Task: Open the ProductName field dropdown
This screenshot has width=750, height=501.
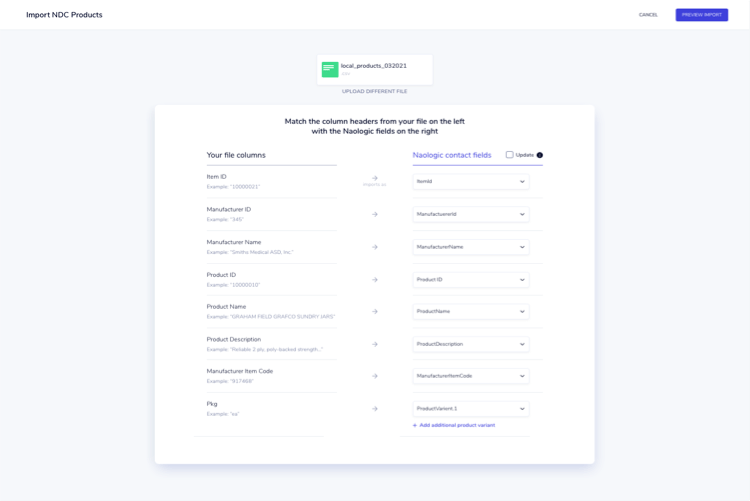Action: [x=471, y=312]
